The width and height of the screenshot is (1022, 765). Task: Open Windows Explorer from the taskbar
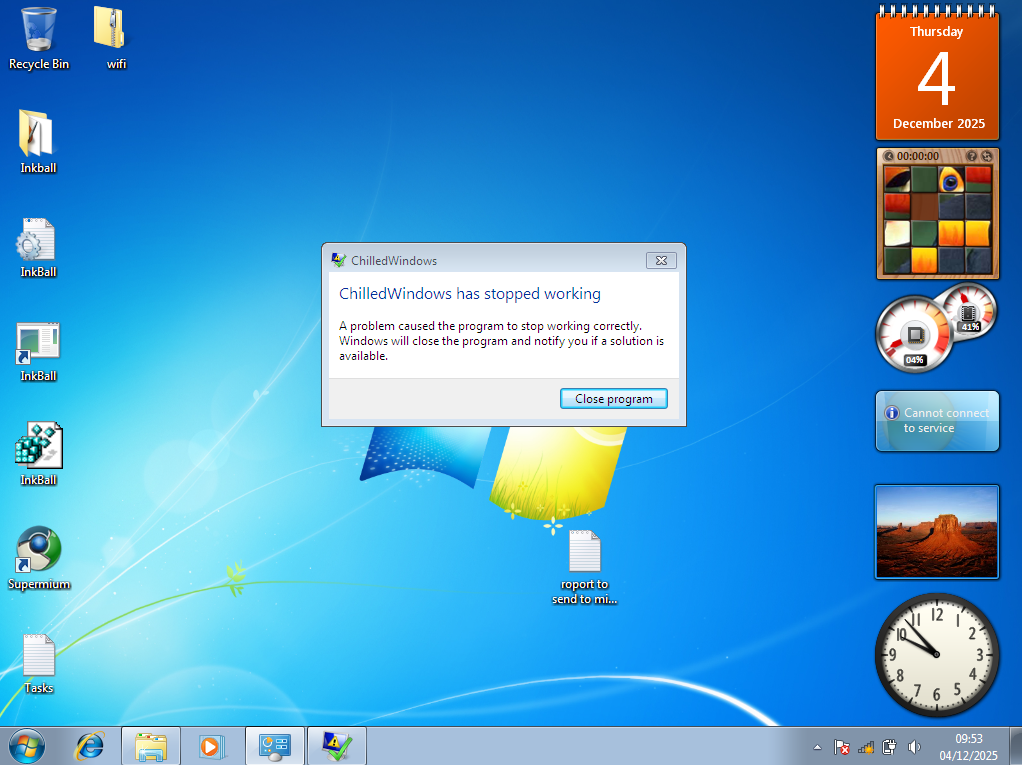151,746
